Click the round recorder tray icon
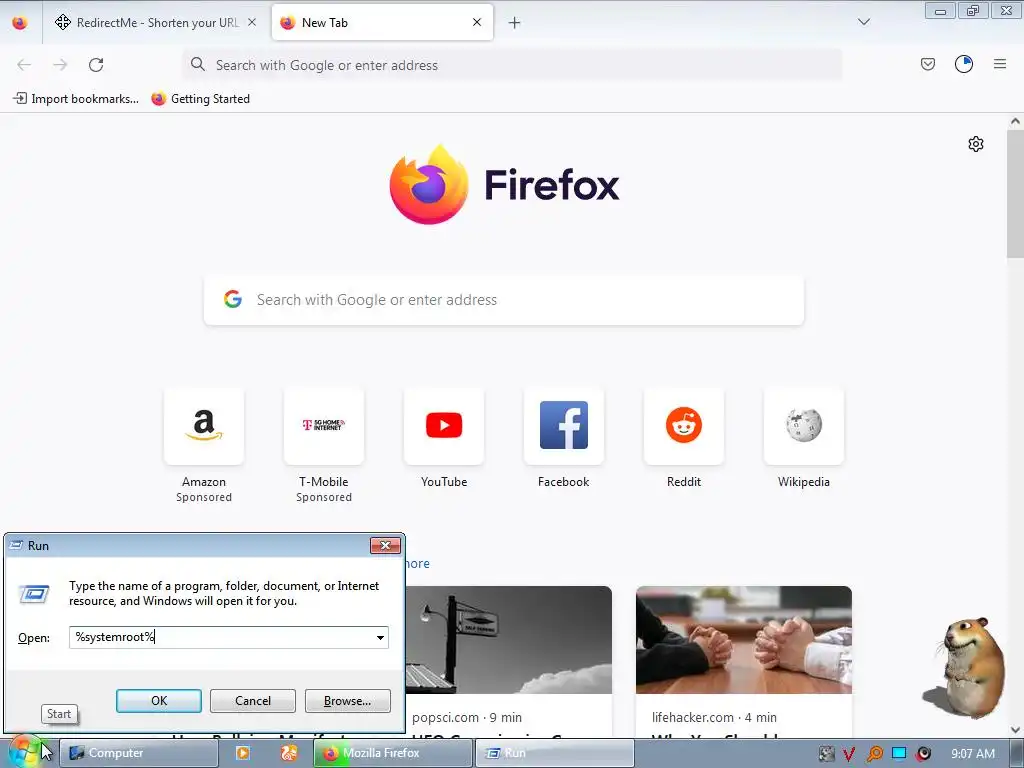The image size is (1024, 768). click(923, 754)
